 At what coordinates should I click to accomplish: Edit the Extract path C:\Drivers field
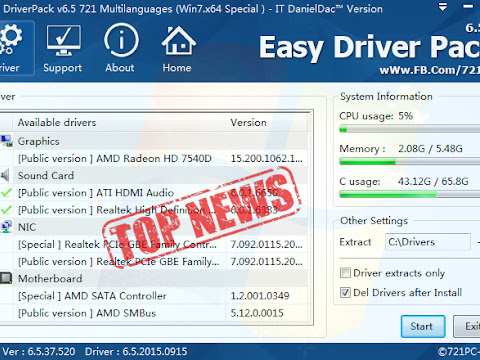coord(428,242)
